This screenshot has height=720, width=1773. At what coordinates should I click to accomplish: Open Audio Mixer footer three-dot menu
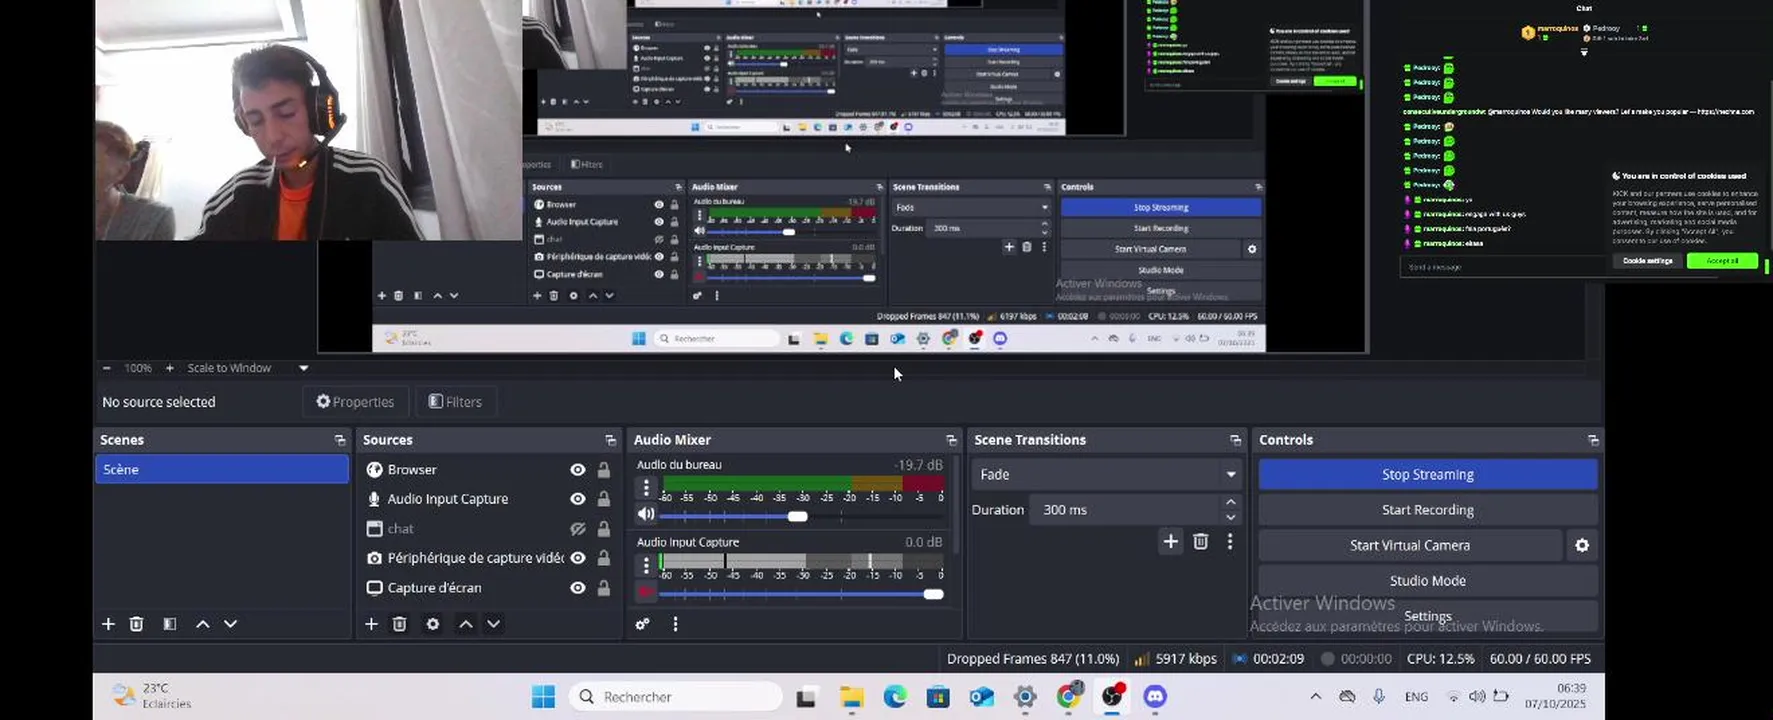(676, 624)
